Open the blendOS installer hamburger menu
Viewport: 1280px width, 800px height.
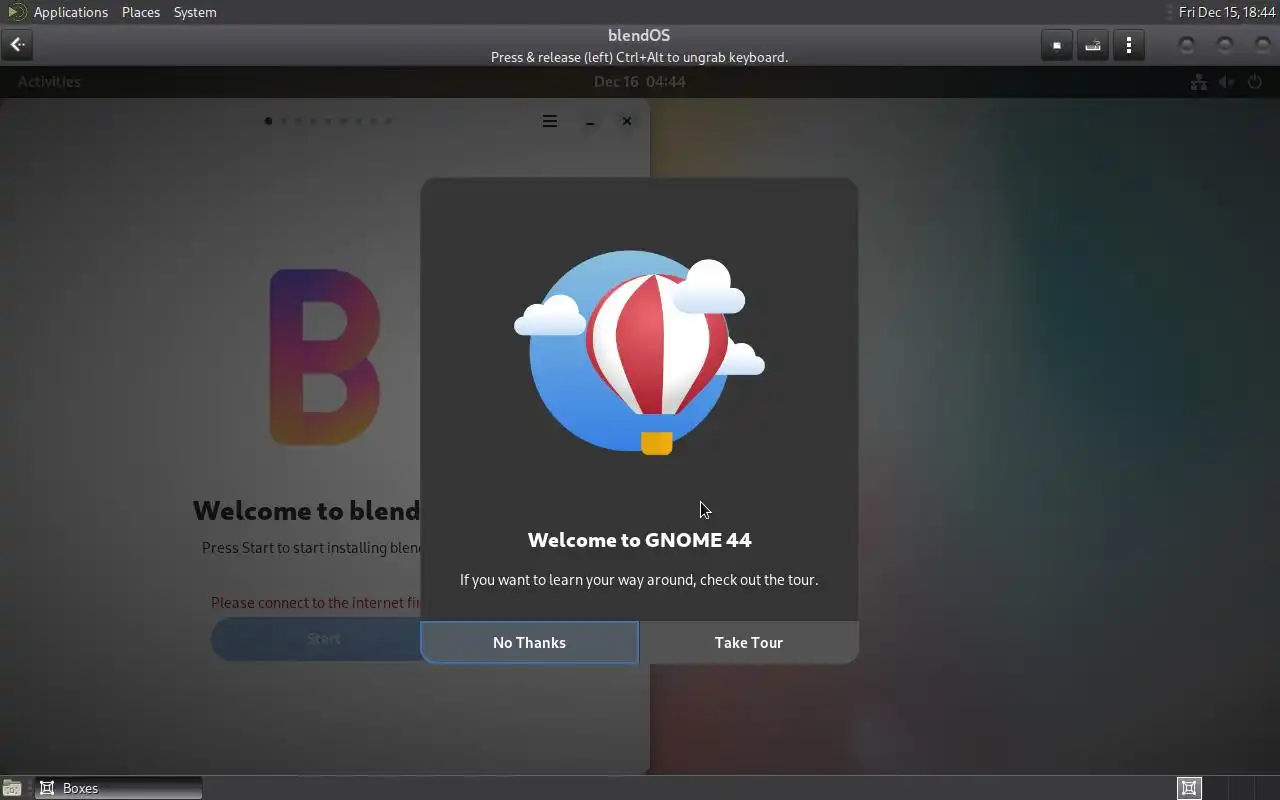tap(550, 121)
